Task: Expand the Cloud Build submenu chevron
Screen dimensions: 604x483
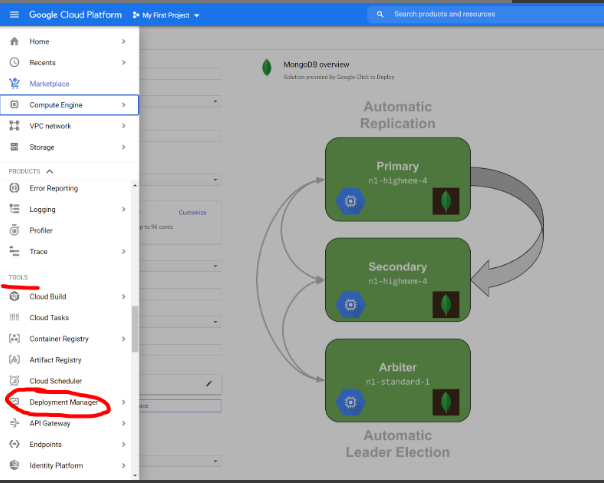Action: click(x=123, y=296)
